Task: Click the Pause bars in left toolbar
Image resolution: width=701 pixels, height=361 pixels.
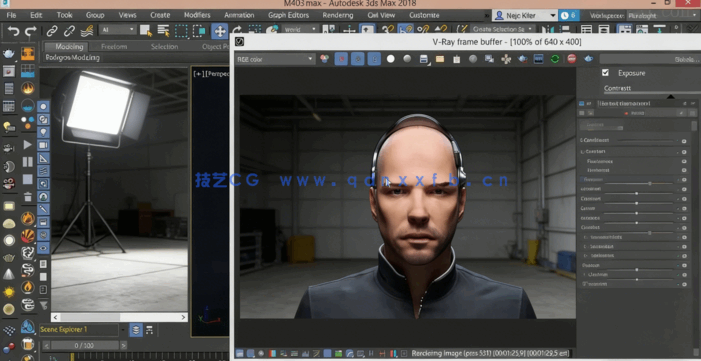Action: [28, 161]
